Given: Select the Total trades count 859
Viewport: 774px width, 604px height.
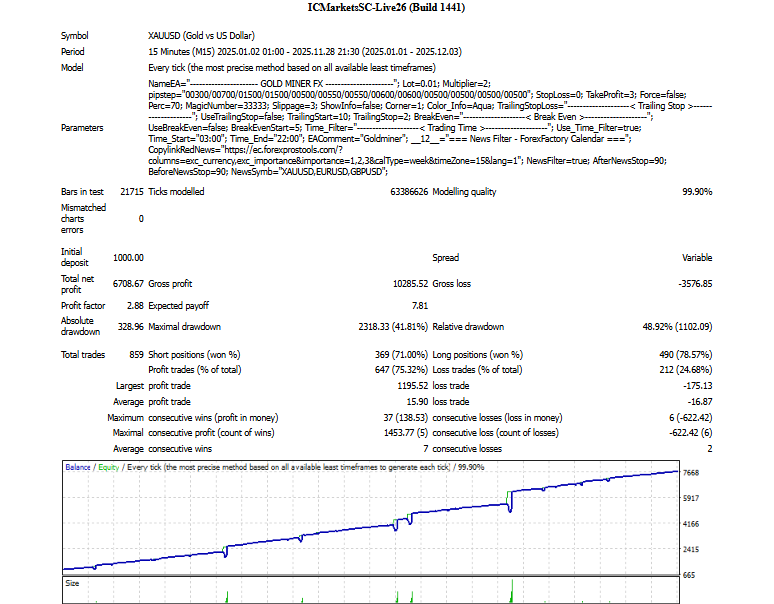Looking at the screenshot, I should pyautogui.click(x=135, y=354).
